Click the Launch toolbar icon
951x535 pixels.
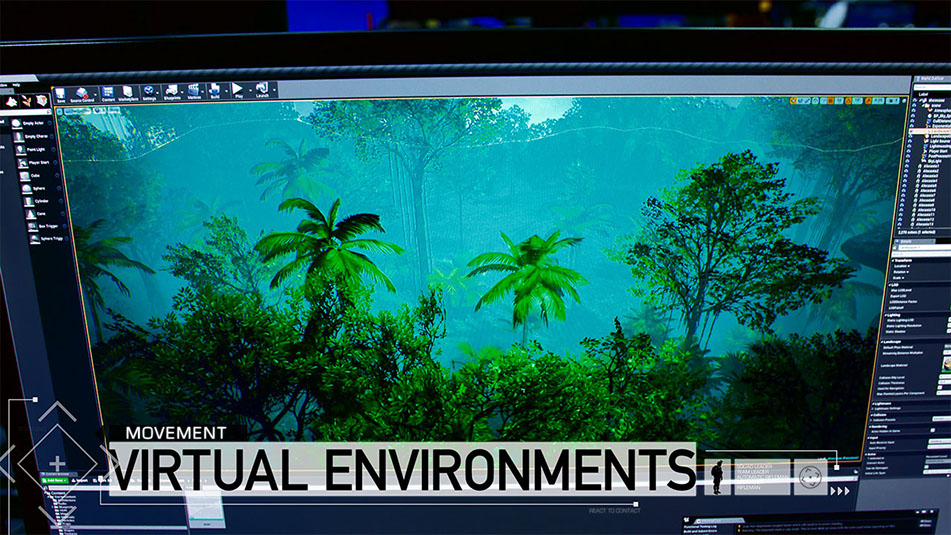[261, 90]
